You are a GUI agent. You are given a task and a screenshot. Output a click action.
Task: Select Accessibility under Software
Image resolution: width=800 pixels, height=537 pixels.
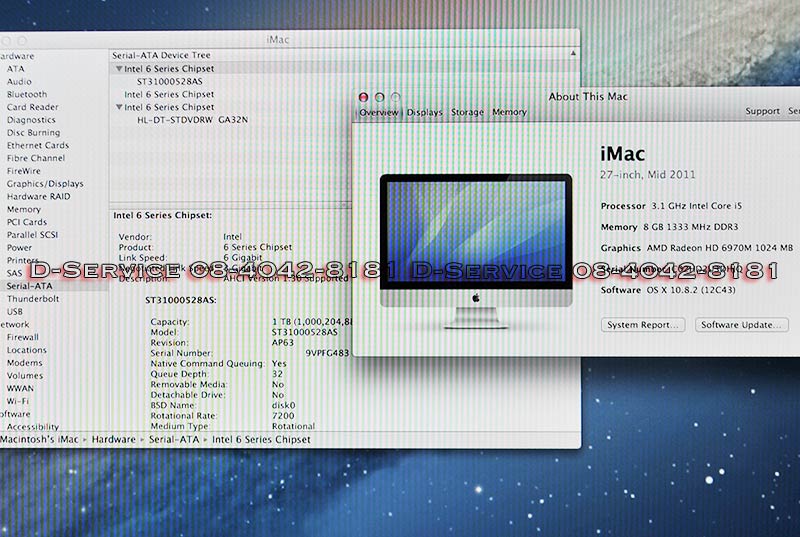[33, 426]
